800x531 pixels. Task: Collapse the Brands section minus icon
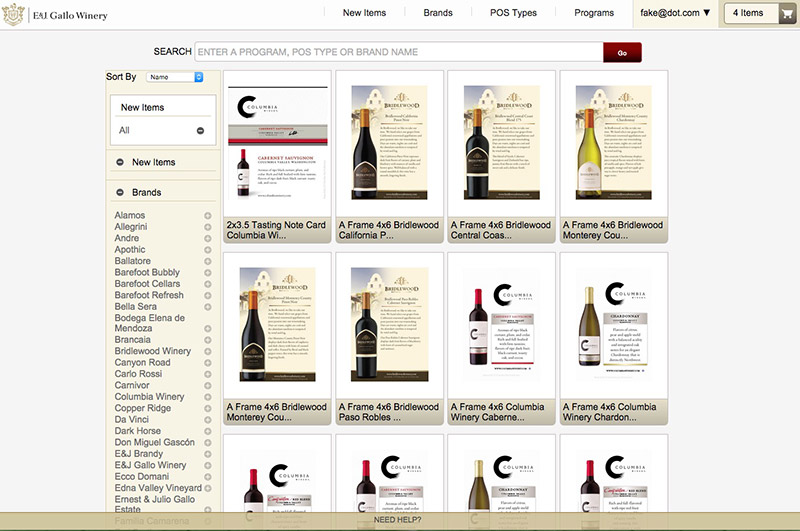pyautogui.click(x=120, y=192)
